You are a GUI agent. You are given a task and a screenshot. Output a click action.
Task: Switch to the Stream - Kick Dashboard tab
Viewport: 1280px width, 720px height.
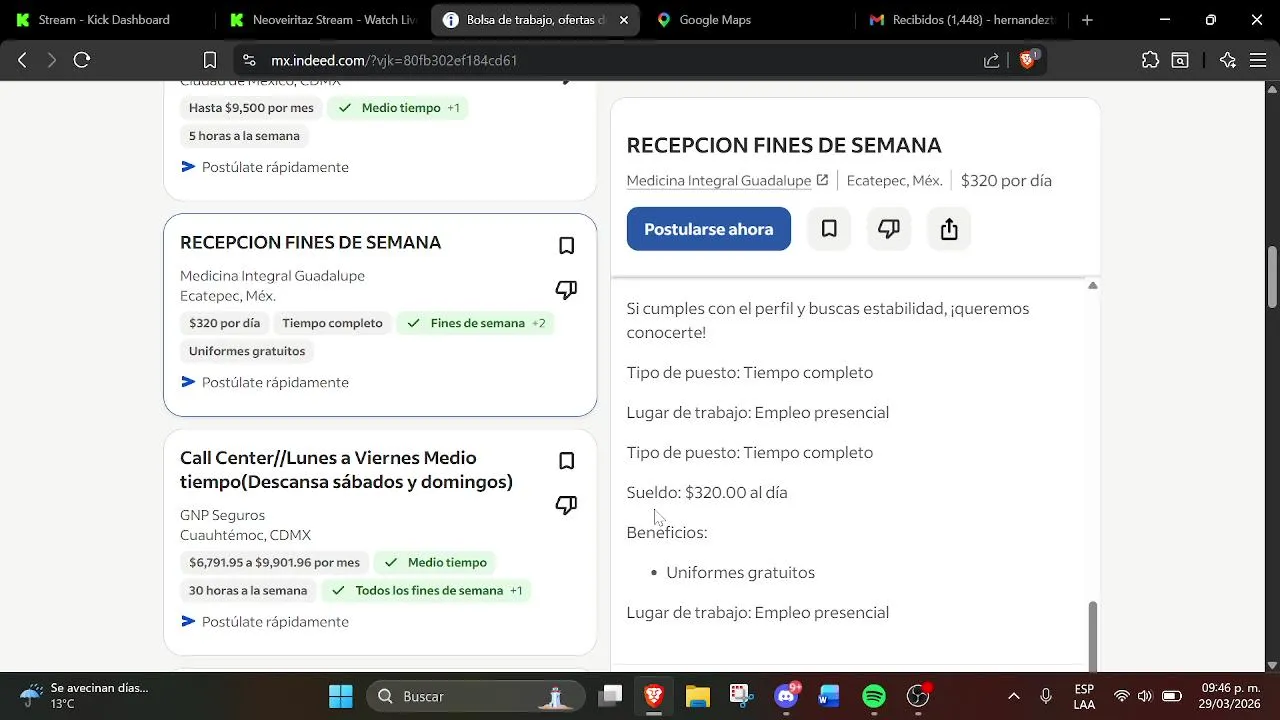point(105,20)
